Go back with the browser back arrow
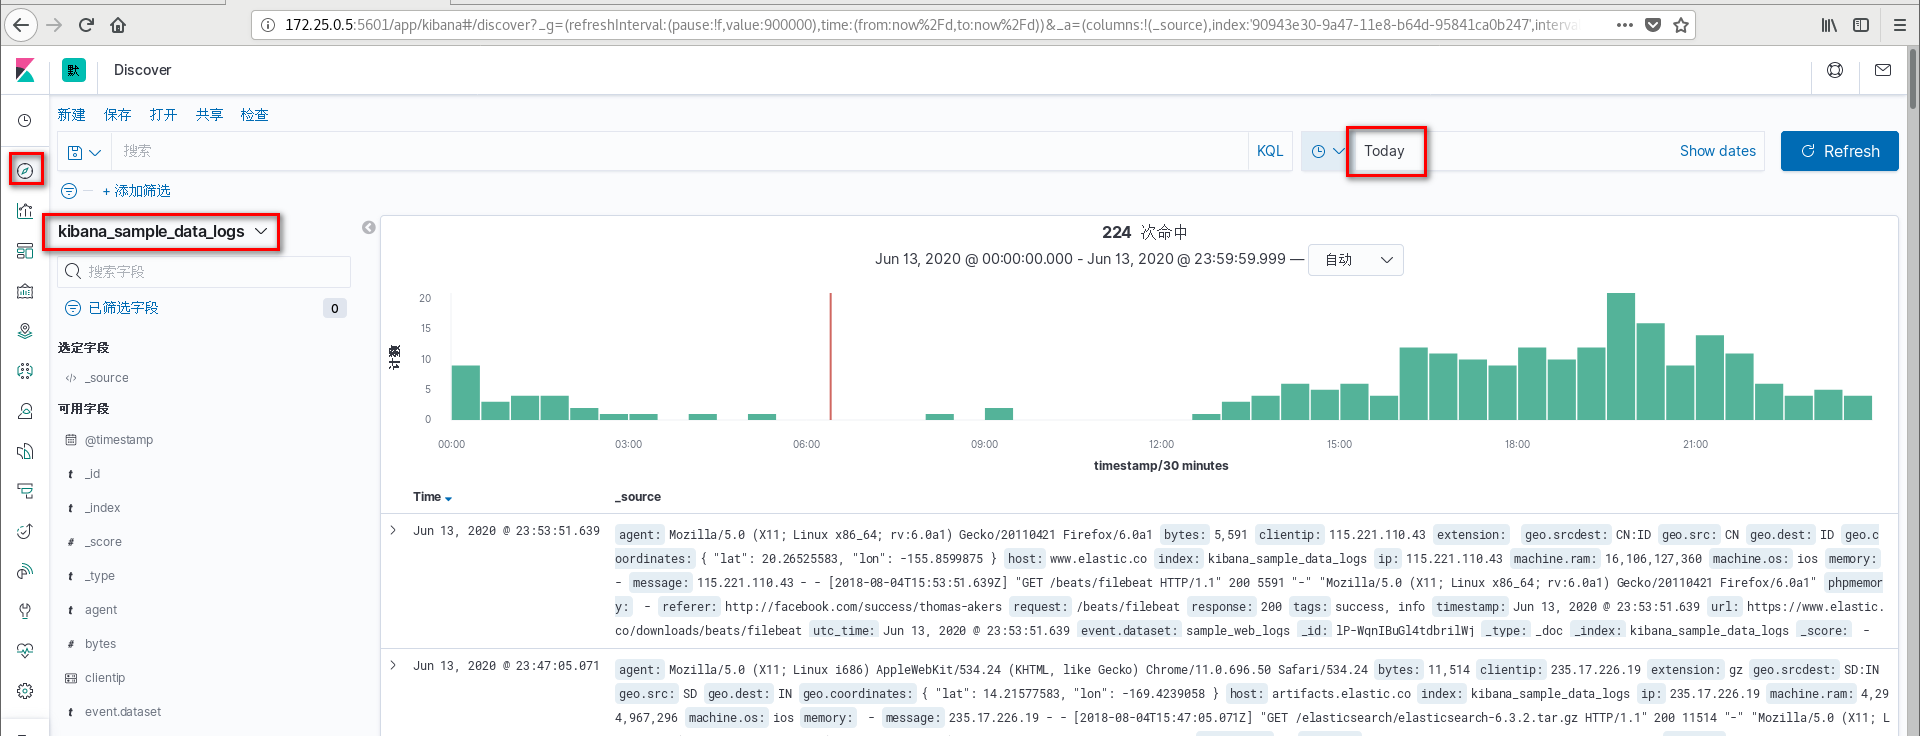Viewport: 1920px width, 736px height. point(21,25)
